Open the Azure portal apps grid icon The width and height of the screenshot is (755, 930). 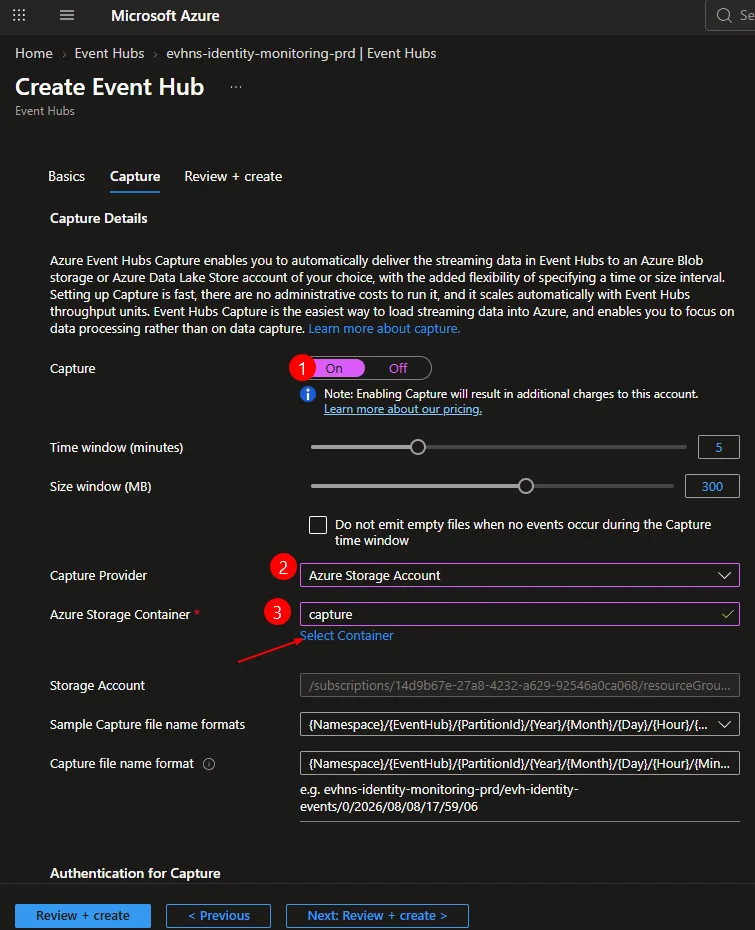point(19,15)
